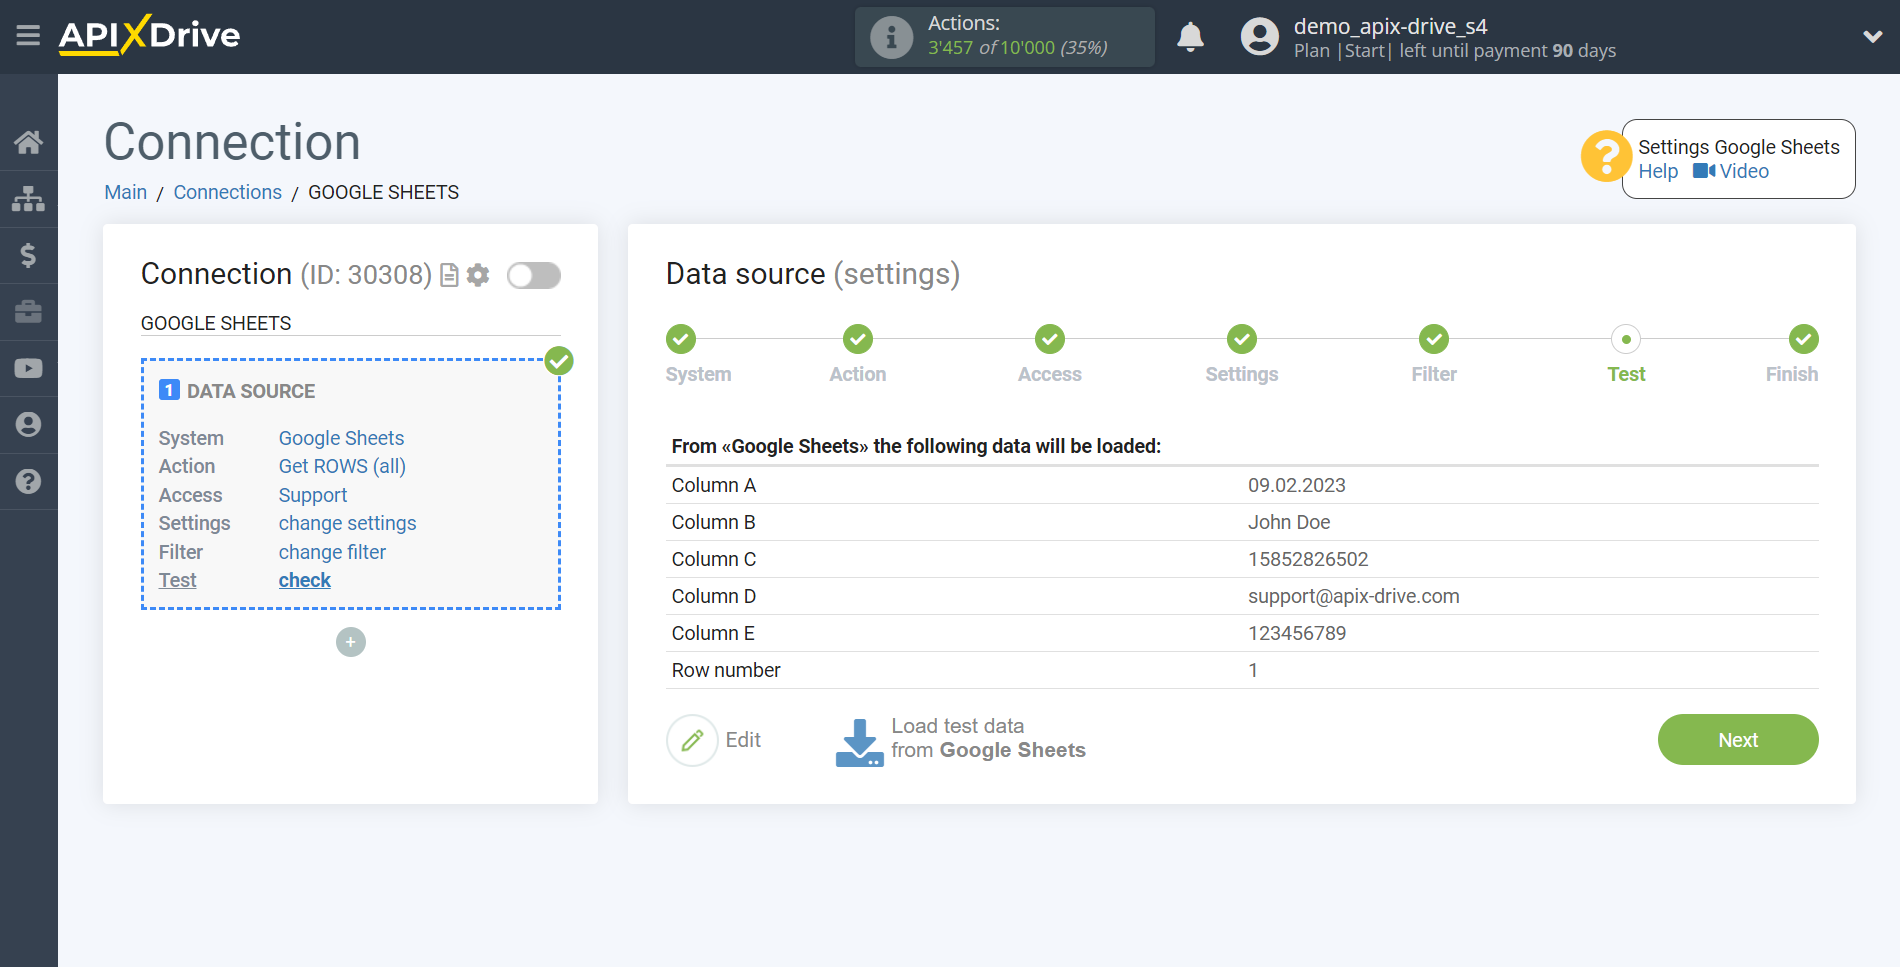Click the Column D label
This screenshot has height=967, width=1900.
click(x=713, y=596)
